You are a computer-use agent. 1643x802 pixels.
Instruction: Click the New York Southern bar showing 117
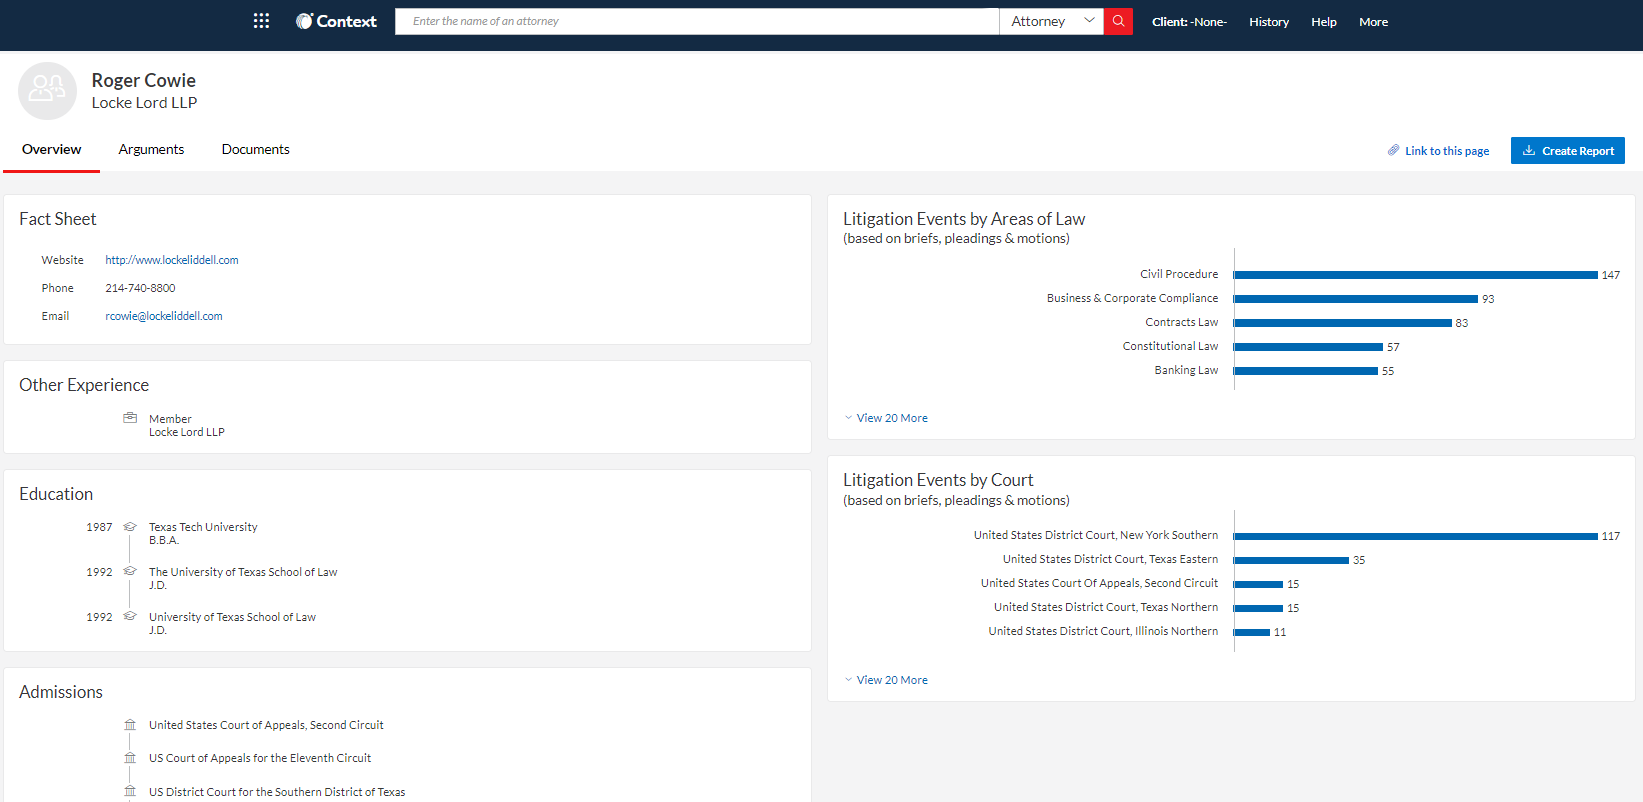(x=1416, y=536)
